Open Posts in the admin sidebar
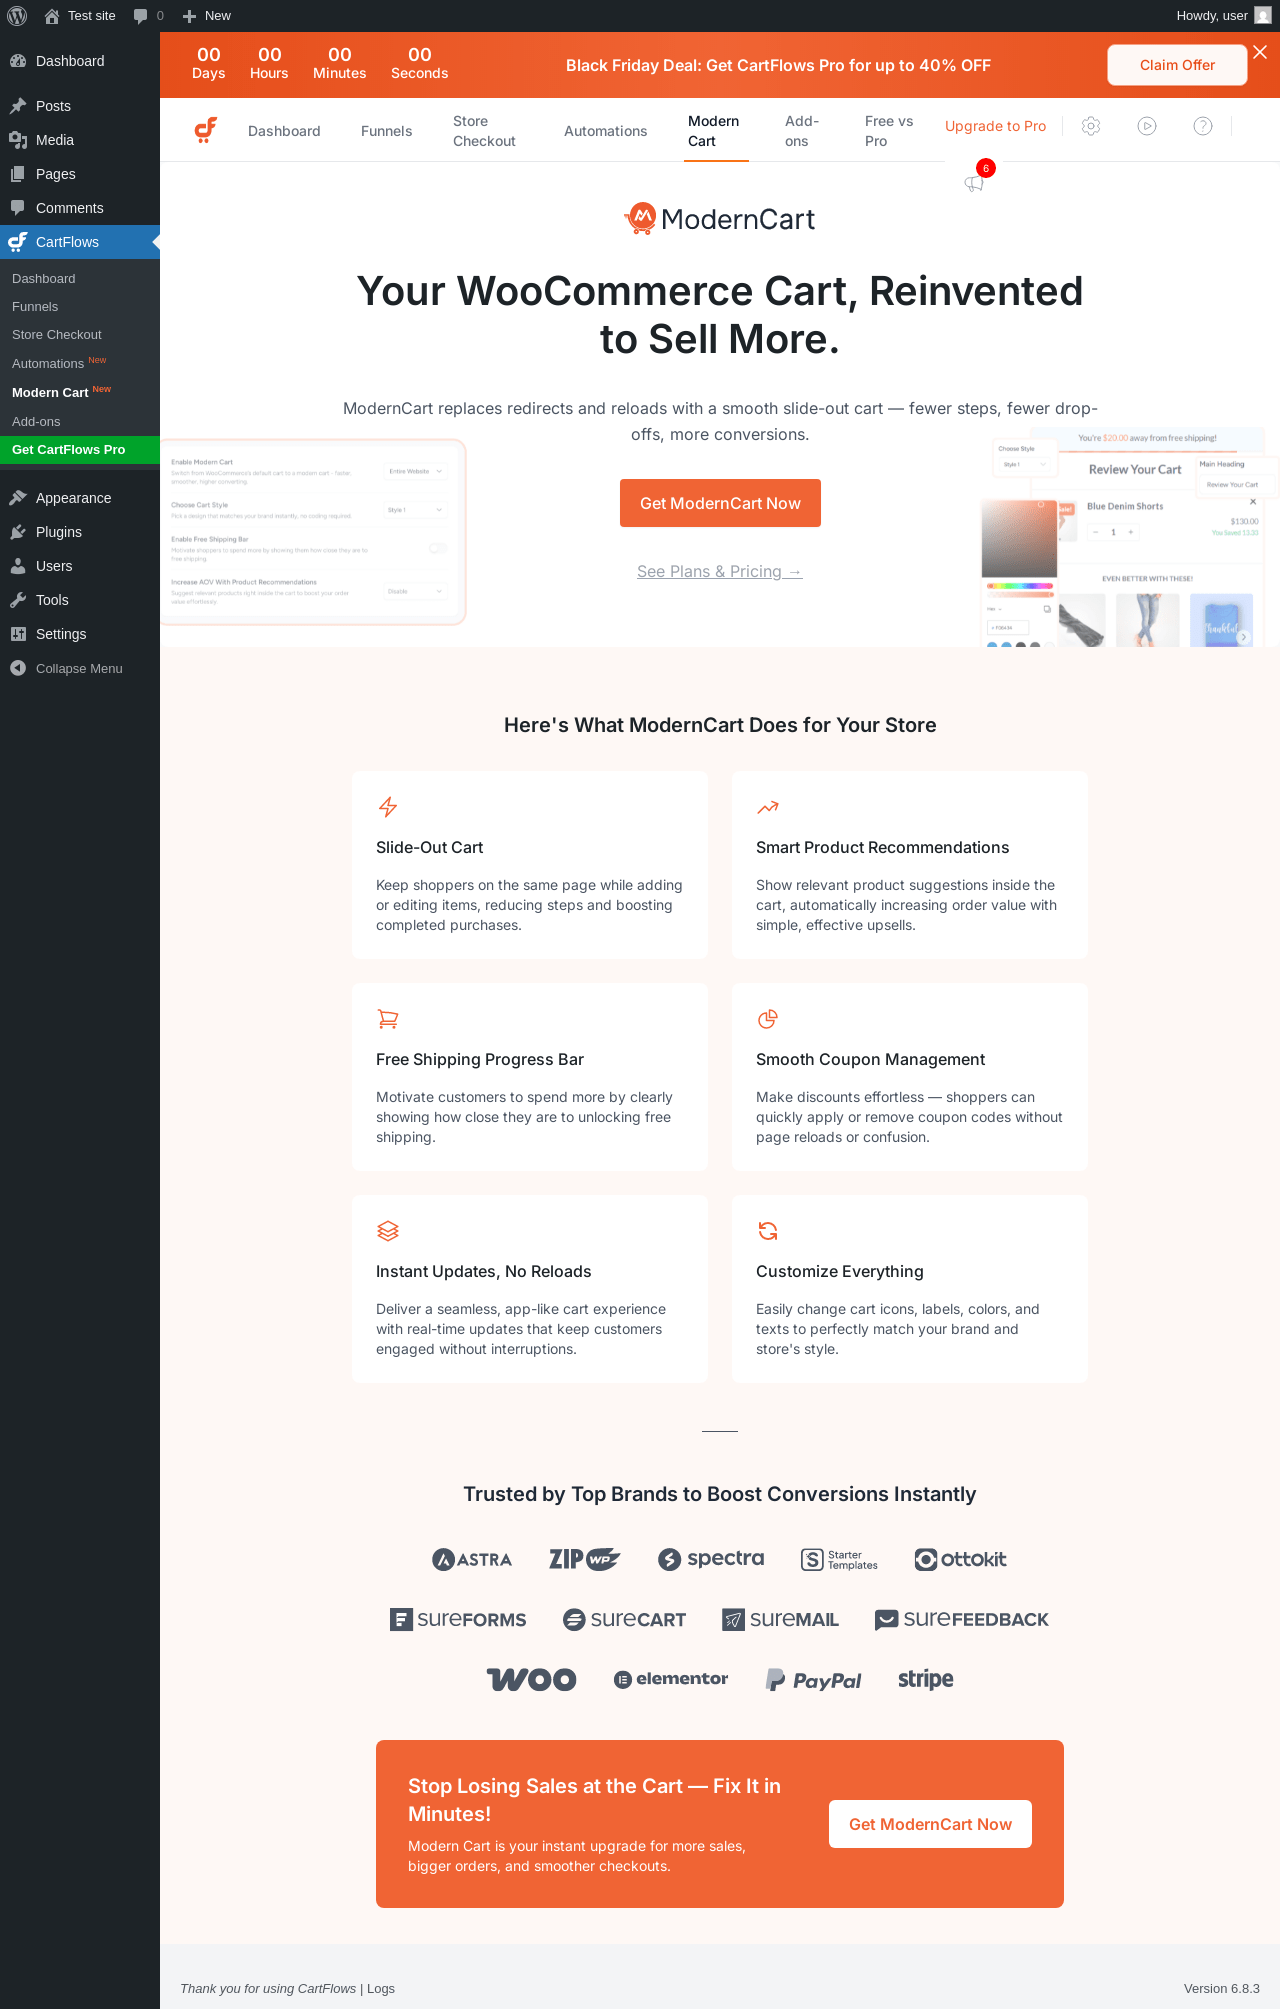 tap(80, 106)
